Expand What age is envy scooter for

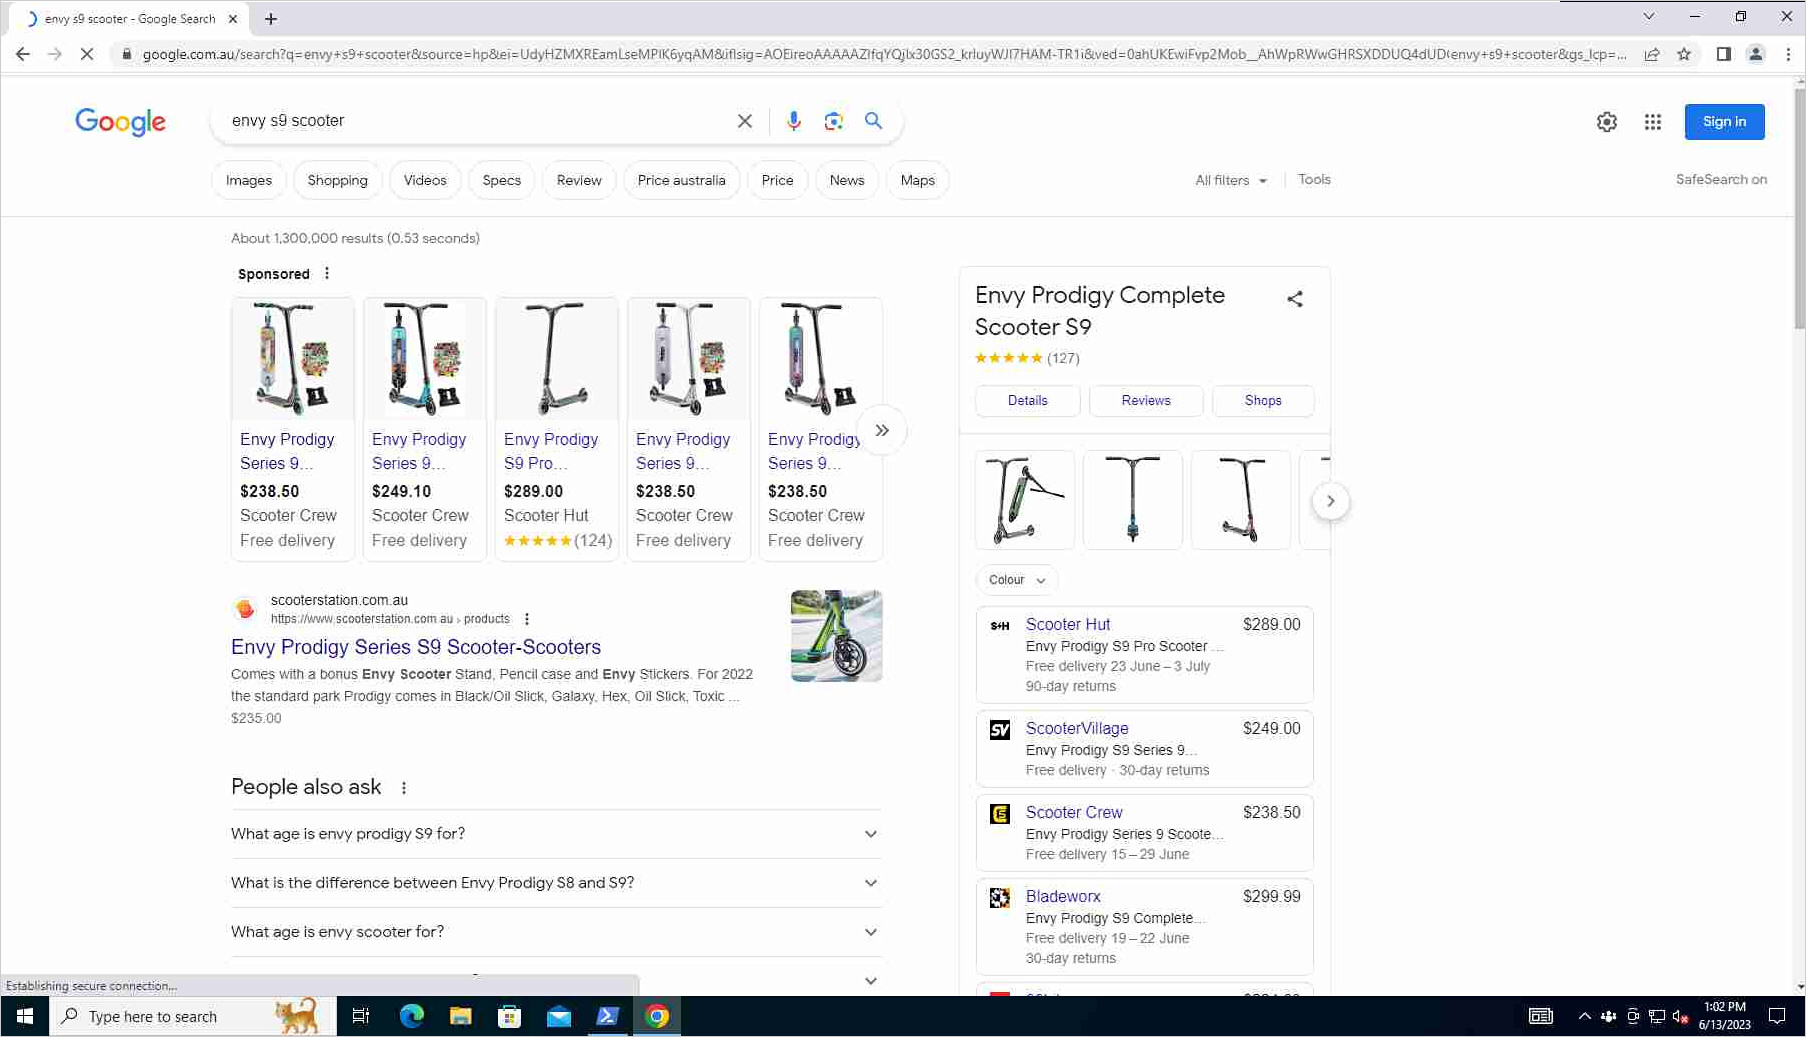tap(556, 932)
